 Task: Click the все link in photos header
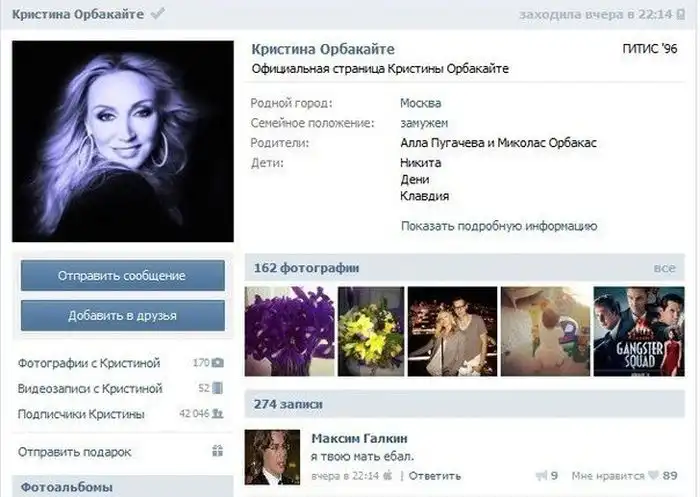[665, 268]
